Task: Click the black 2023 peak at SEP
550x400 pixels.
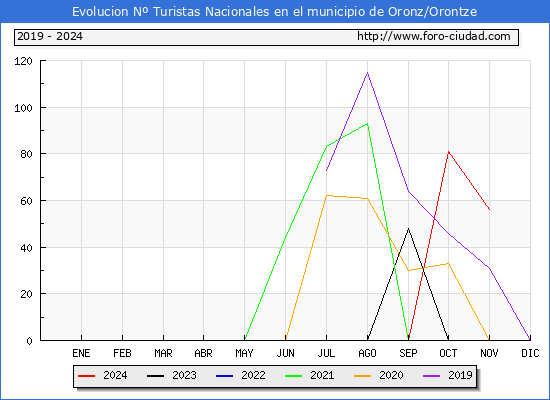Action: [408, 229]
